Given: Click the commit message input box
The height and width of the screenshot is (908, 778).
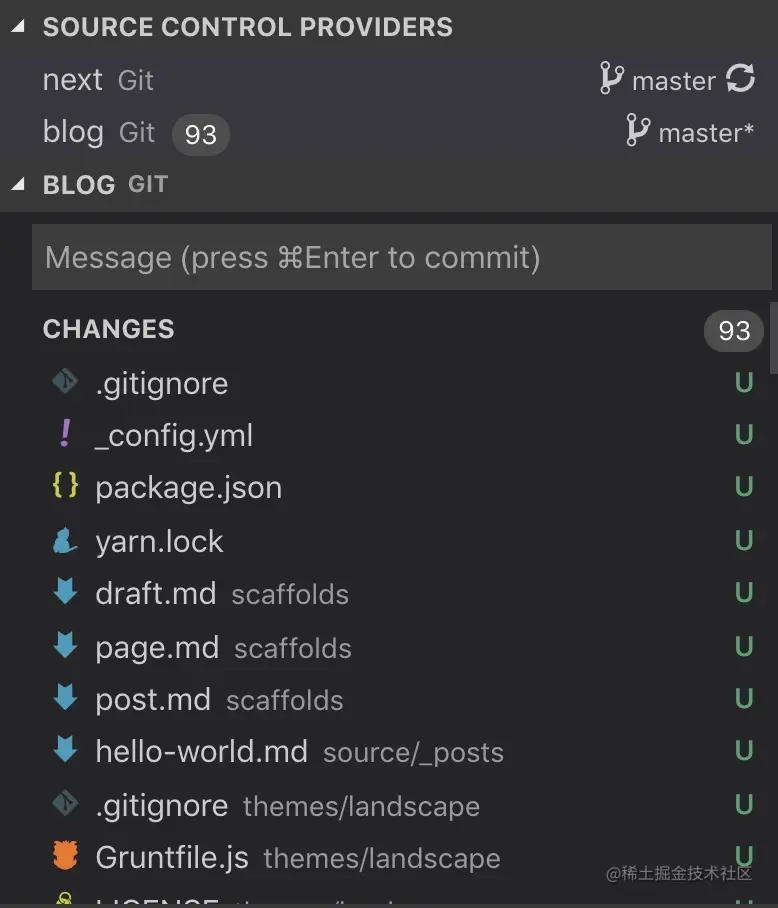Looking at the screenshot, I should click(x=400, y=258).
